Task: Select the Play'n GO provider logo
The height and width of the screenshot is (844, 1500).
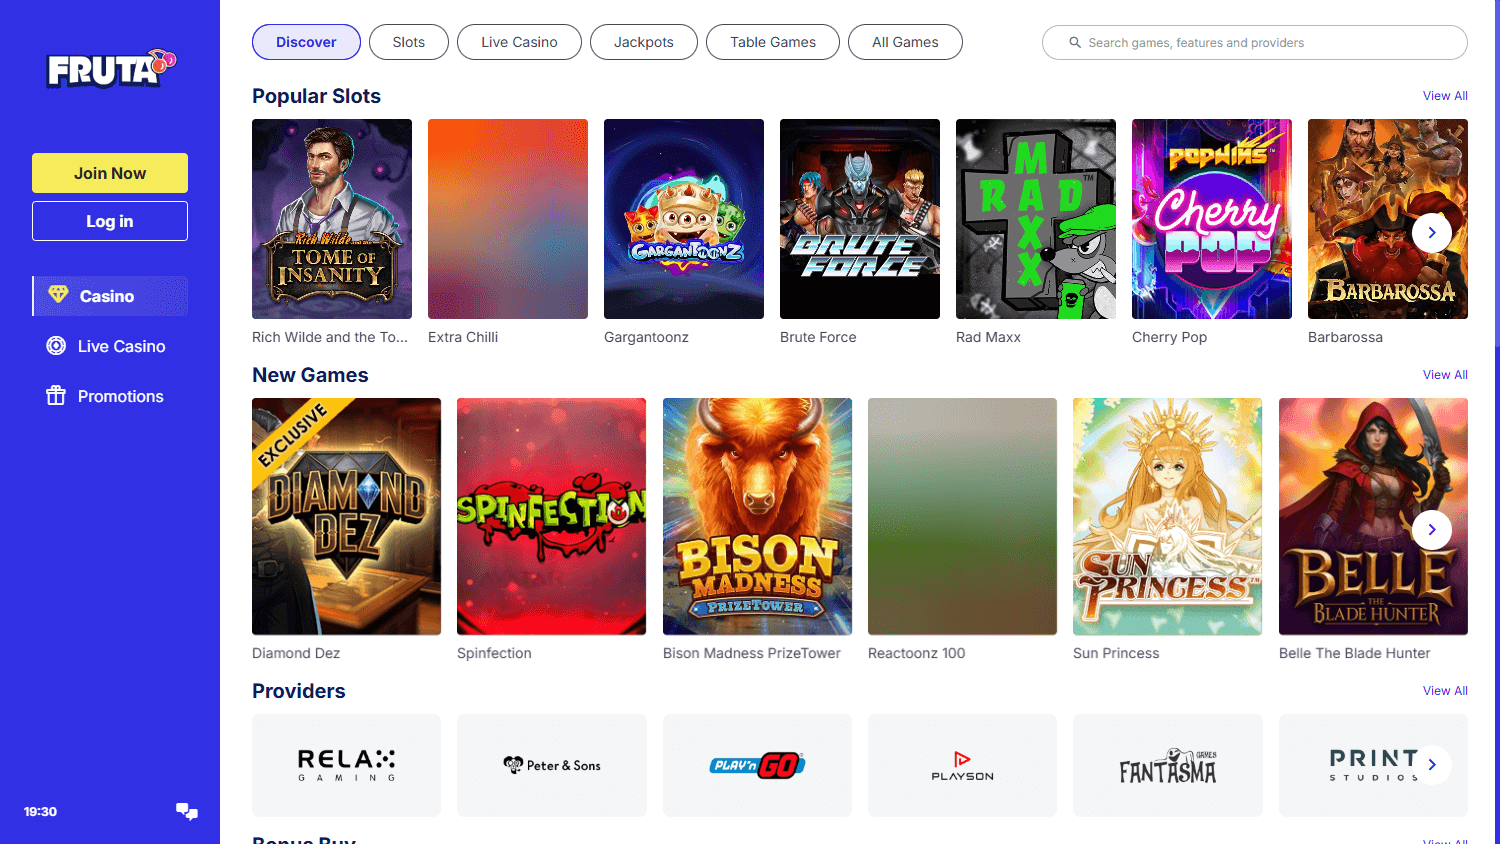Action: click(x=757, y=765)
